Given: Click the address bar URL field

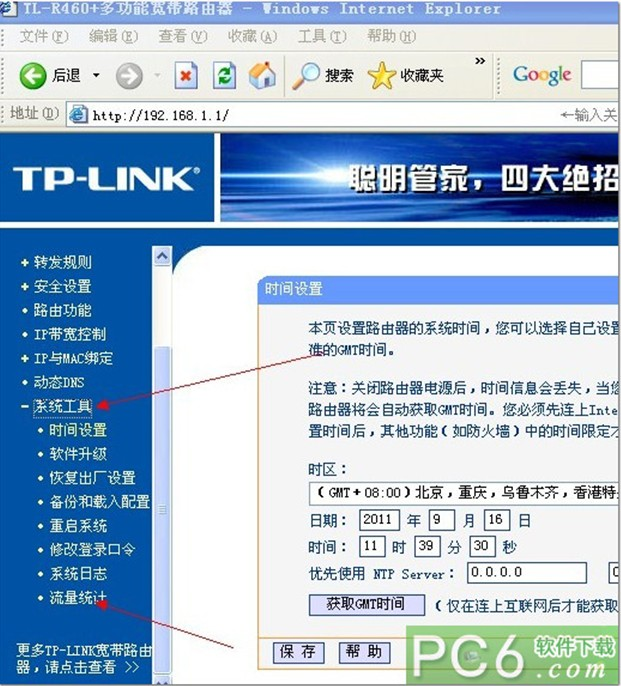Looking at the screenshot, I should pos(320,115).
